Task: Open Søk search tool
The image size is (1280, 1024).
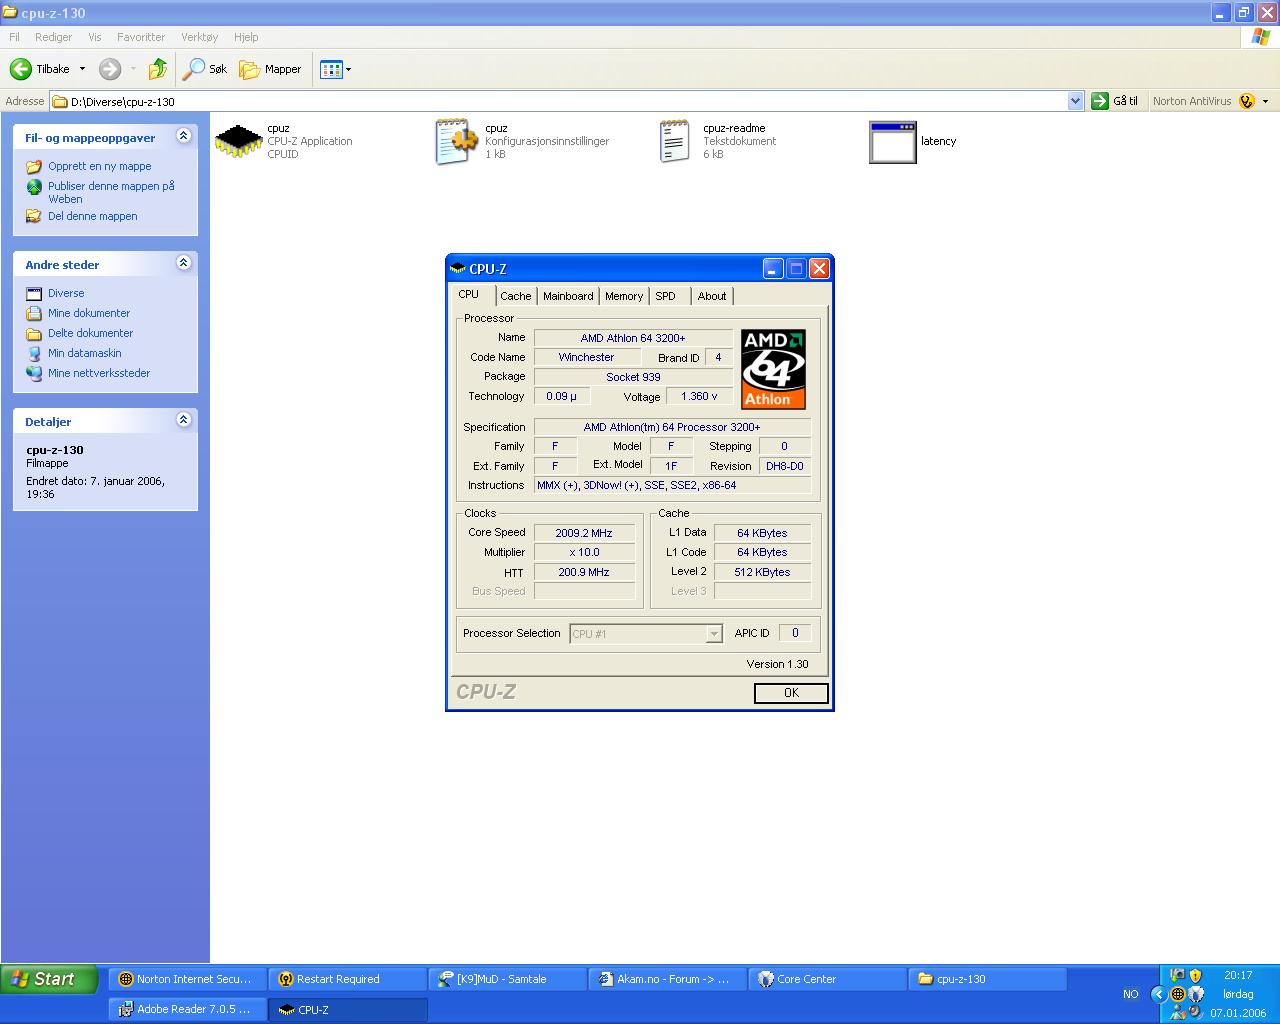Action: pyautogui.click(x=205, y=69)
